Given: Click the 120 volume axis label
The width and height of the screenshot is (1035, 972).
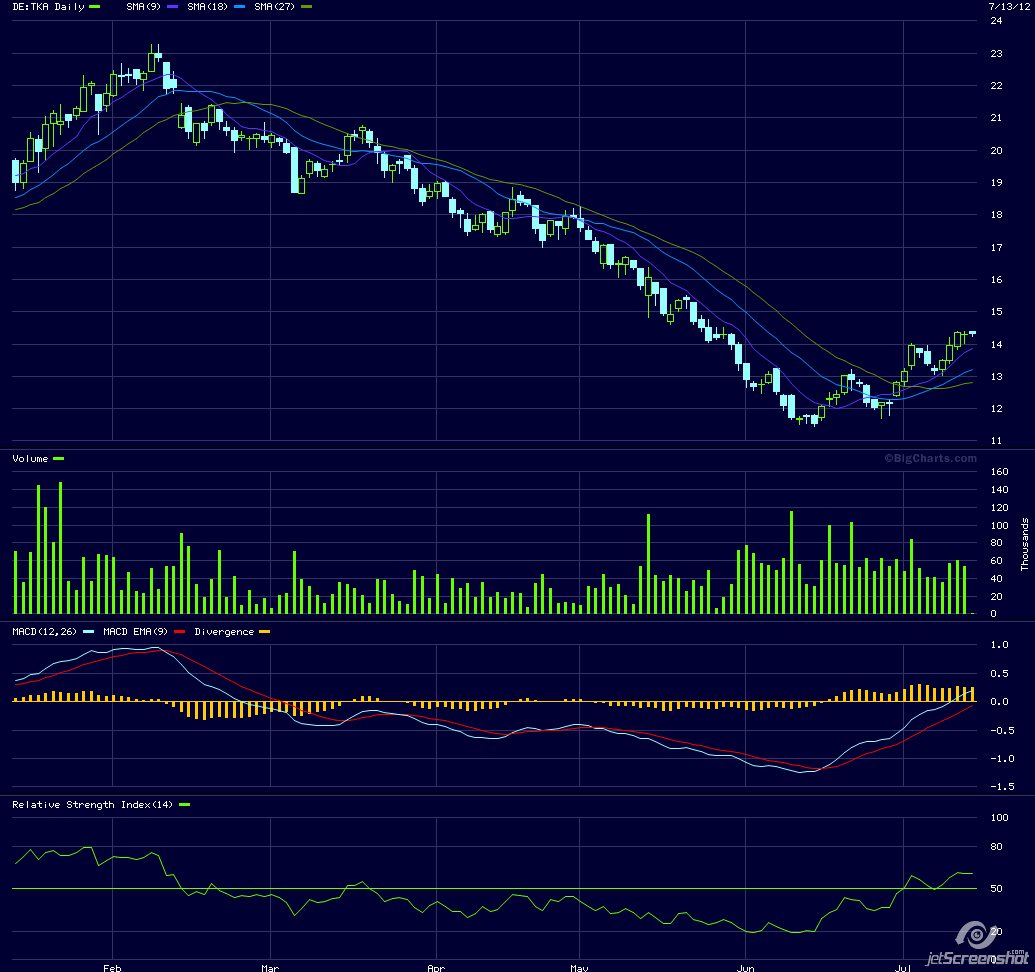Looking at the screenshot, I should pos(999,507).
